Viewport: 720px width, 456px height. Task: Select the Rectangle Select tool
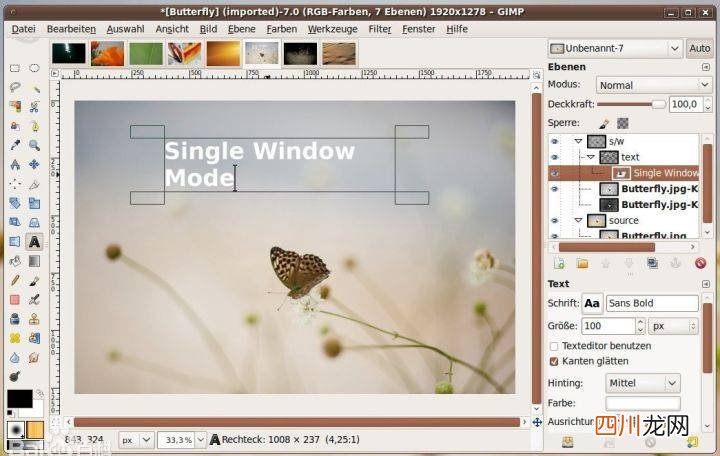(x=15, y=68)
